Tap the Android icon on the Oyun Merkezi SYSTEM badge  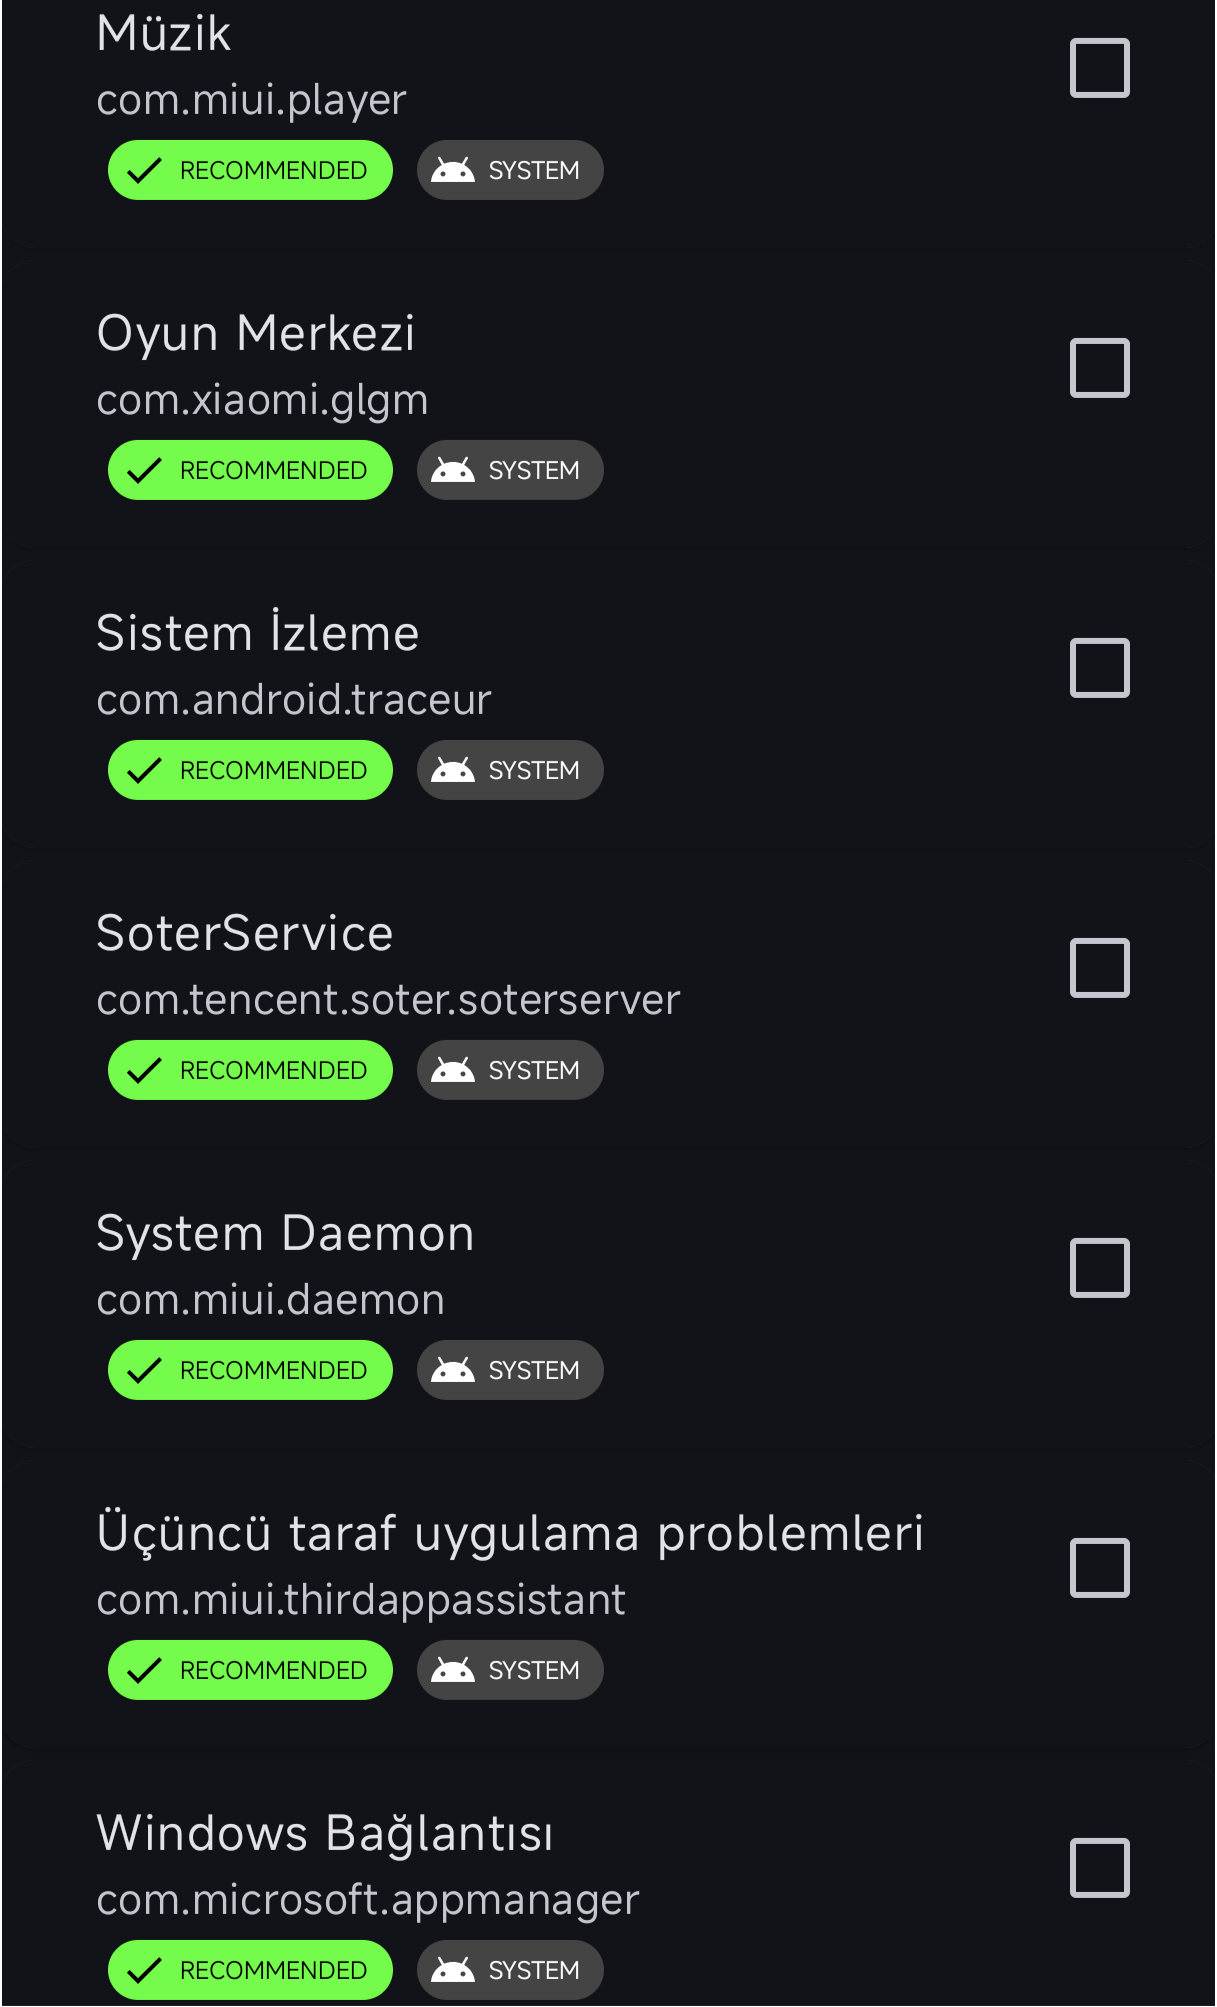tap(452, 470)
